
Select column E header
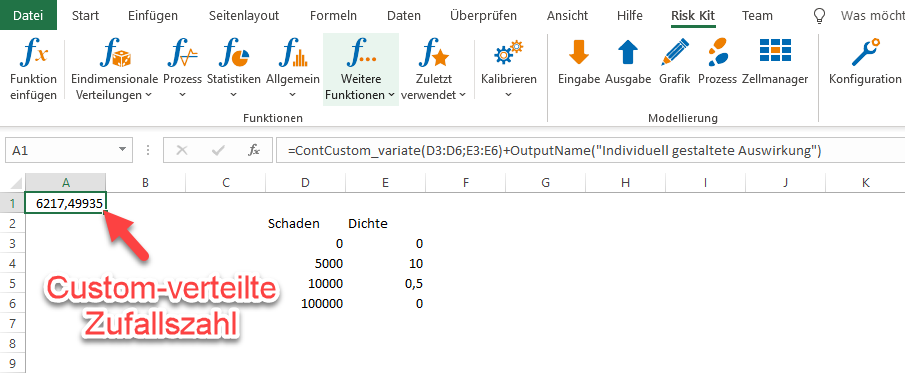point(385,182)
